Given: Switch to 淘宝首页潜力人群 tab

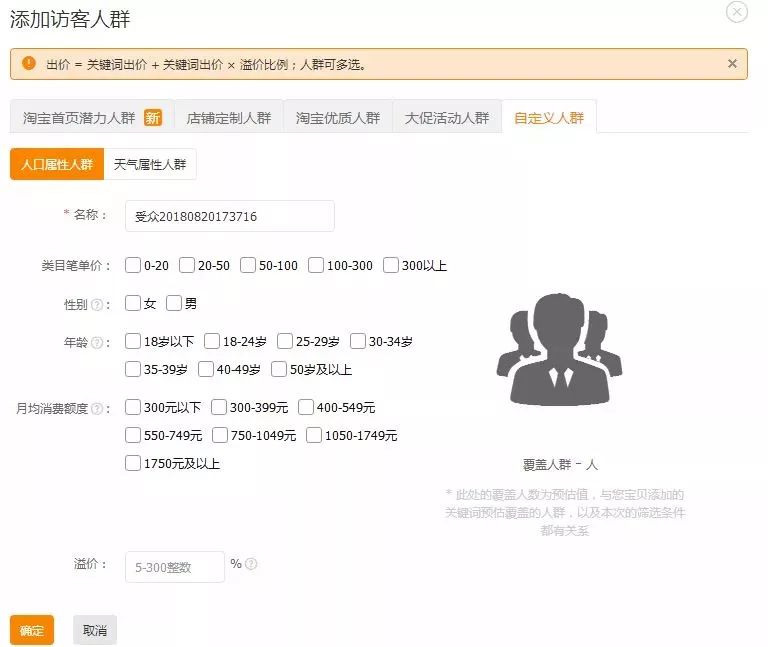Looking at the screenshot, I should (x=92, y=117).
